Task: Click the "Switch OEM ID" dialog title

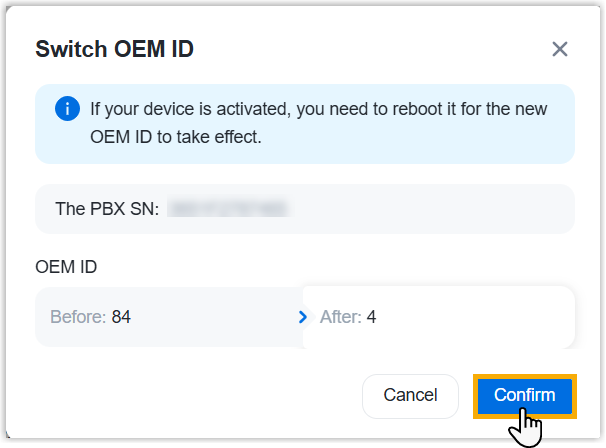Action: (x=114, y=49)
